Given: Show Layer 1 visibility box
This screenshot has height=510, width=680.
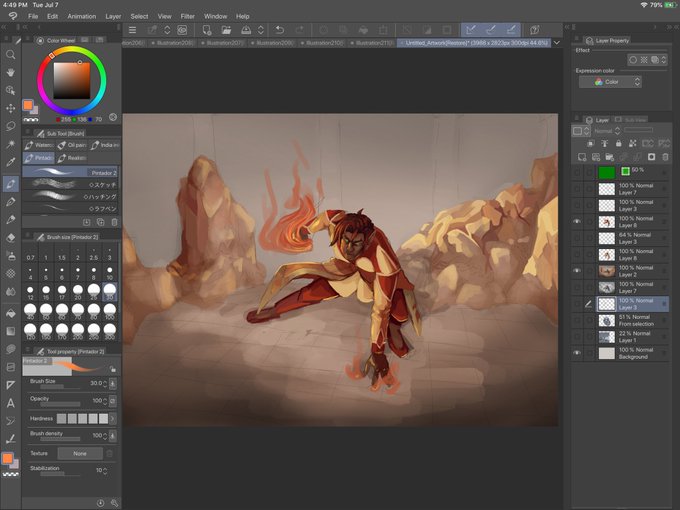Looking at the screenshot, I should [x=577, y=337].
